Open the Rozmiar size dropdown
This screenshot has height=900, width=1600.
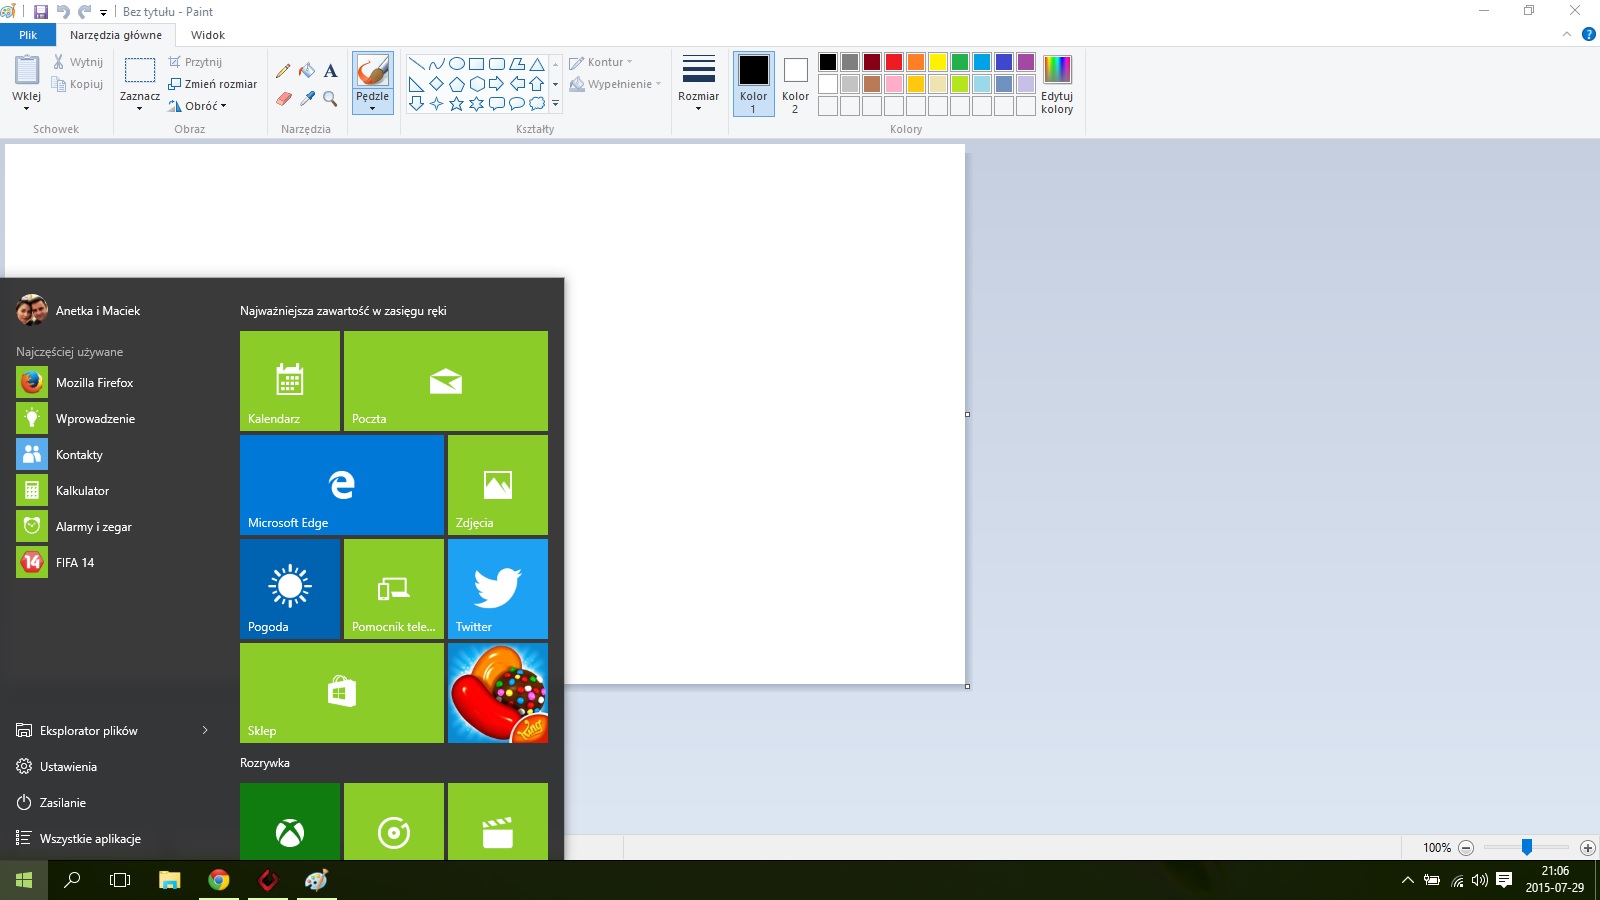[x=698, y=83]
